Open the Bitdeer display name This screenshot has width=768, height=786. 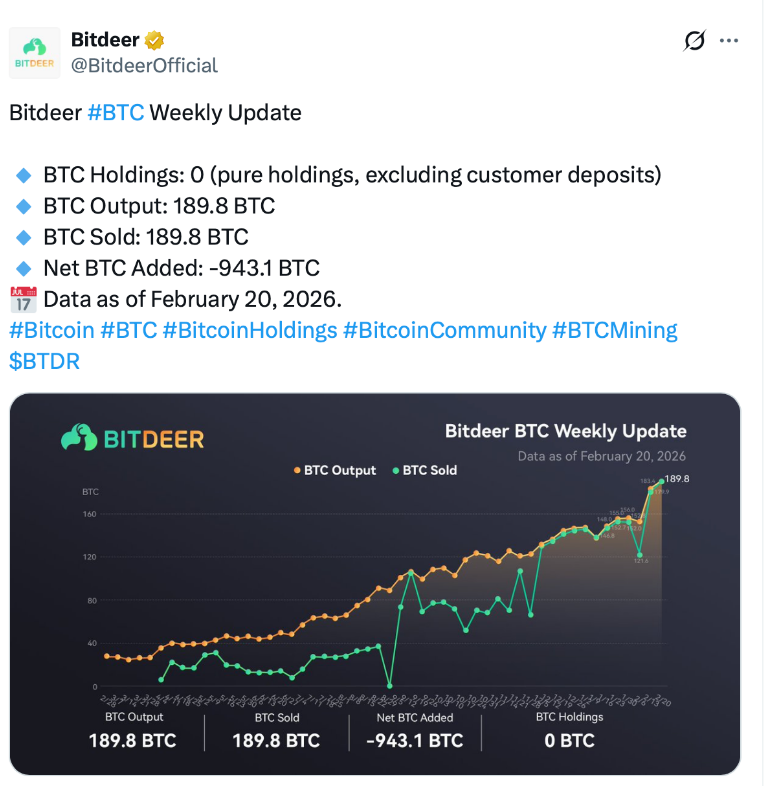tap(105, 40)
